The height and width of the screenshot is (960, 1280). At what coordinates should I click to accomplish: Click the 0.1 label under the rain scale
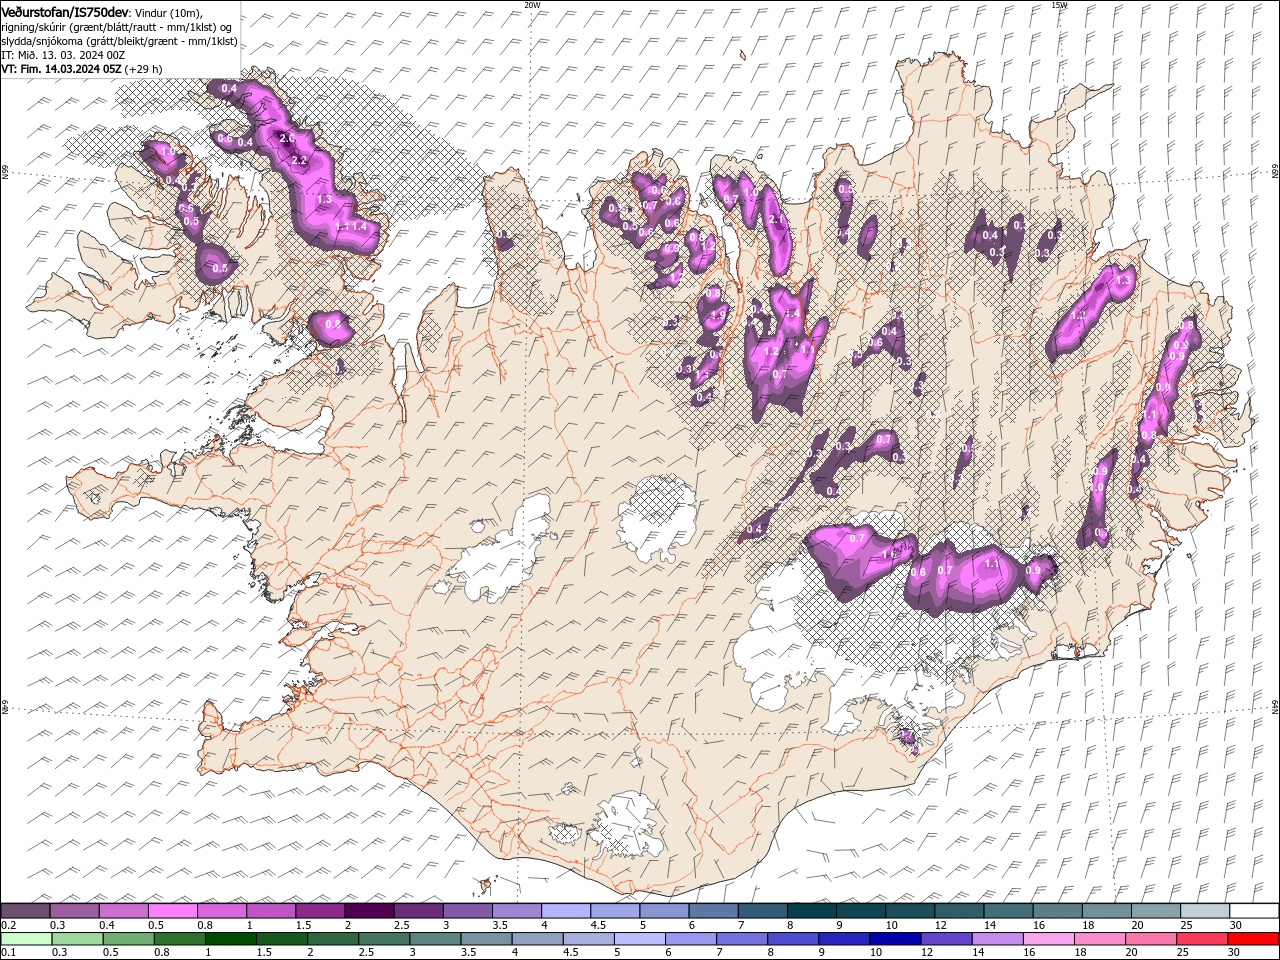click(7, 953)
